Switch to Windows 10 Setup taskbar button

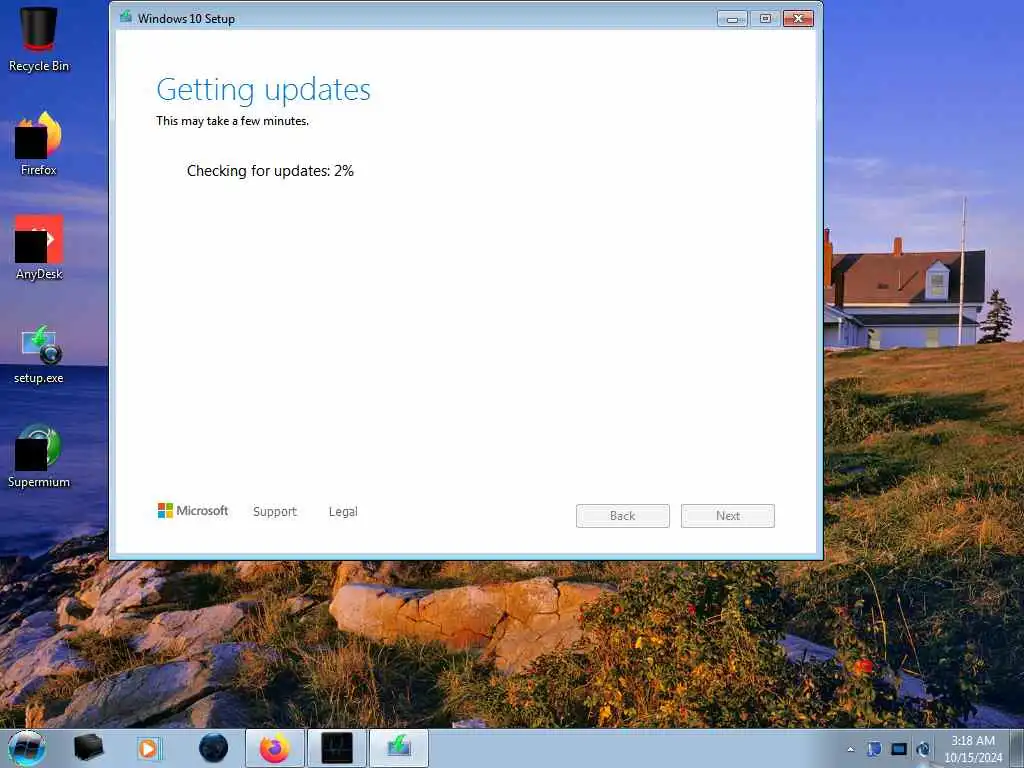coord(399,748)
